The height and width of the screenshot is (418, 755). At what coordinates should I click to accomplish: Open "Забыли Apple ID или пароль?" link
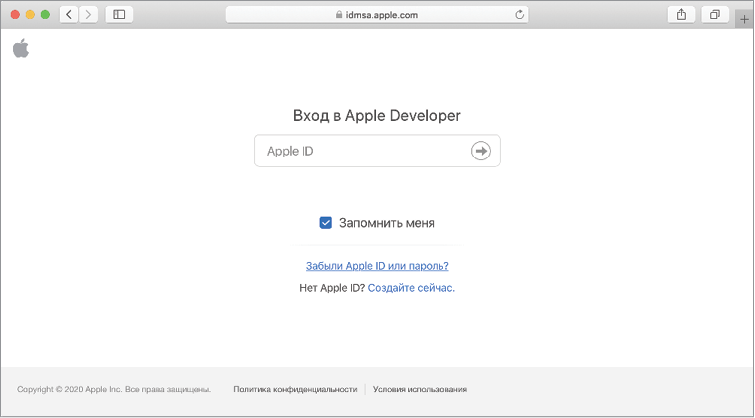(377, 266)
